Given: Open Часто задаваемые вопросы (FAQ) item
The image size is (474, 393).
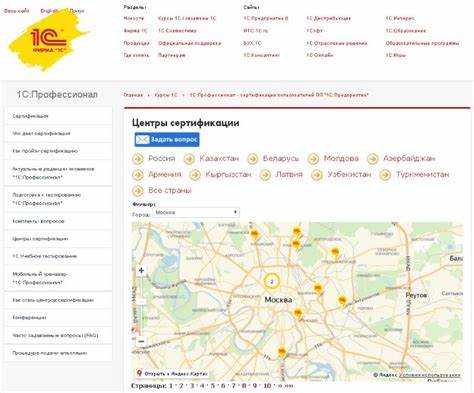Looking at the screenshot, I should tap(58, 335).
